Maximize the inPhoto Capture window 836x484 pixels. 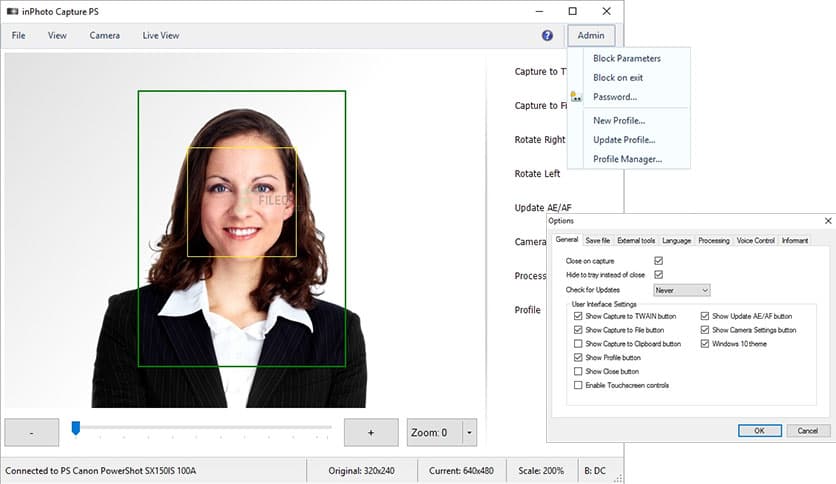(572, 10)
